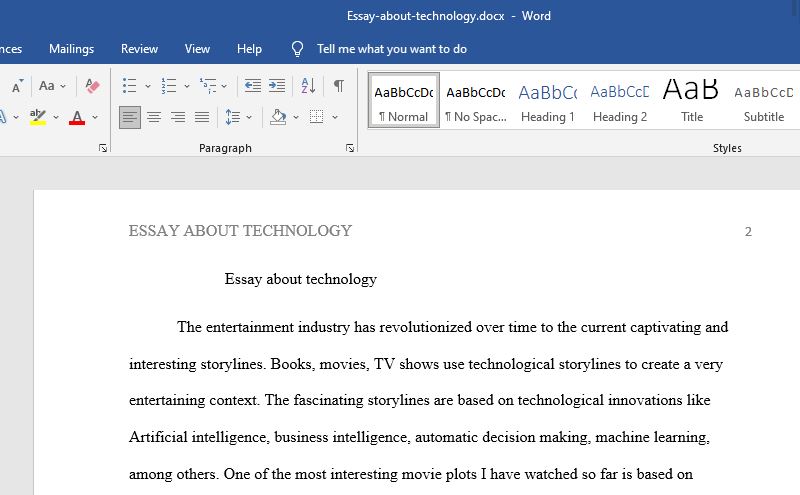Open the Help tab
This screenshot has width=800, height=495.
pyautogui.click(x=249, y=49)
